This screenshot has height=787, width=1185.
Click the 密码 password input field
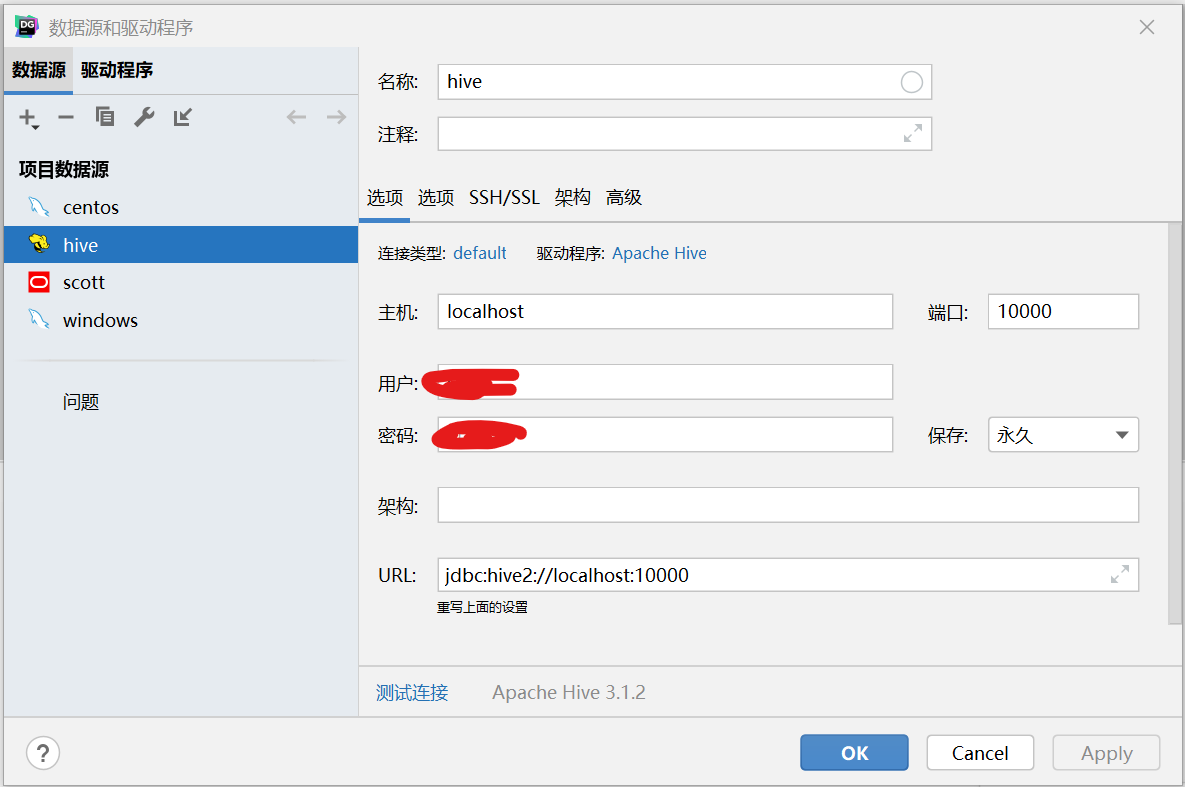click(x=665, y=435)
